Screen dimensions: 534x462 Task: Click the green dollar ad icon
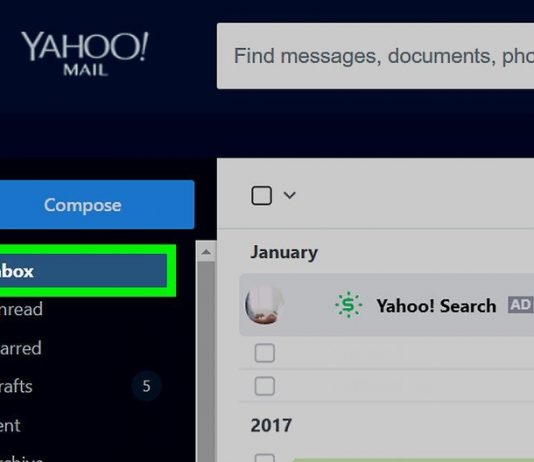[x=348, y=305]
